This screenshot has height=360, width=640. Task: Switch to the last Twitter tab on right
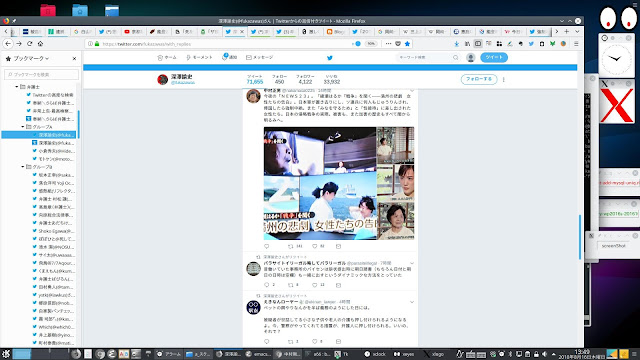click(539, 31)
